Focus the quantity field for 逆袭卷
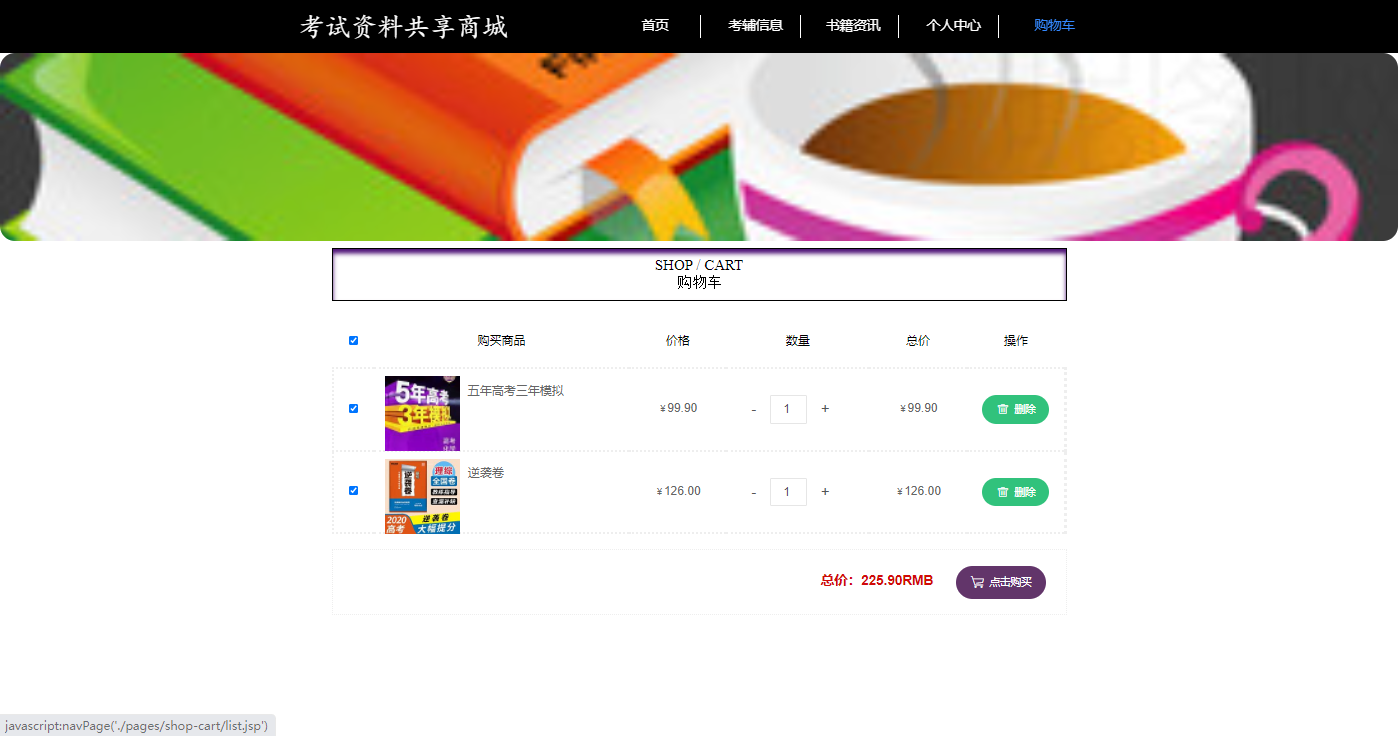Screen dimensions: 1398x736 (788, 492)
